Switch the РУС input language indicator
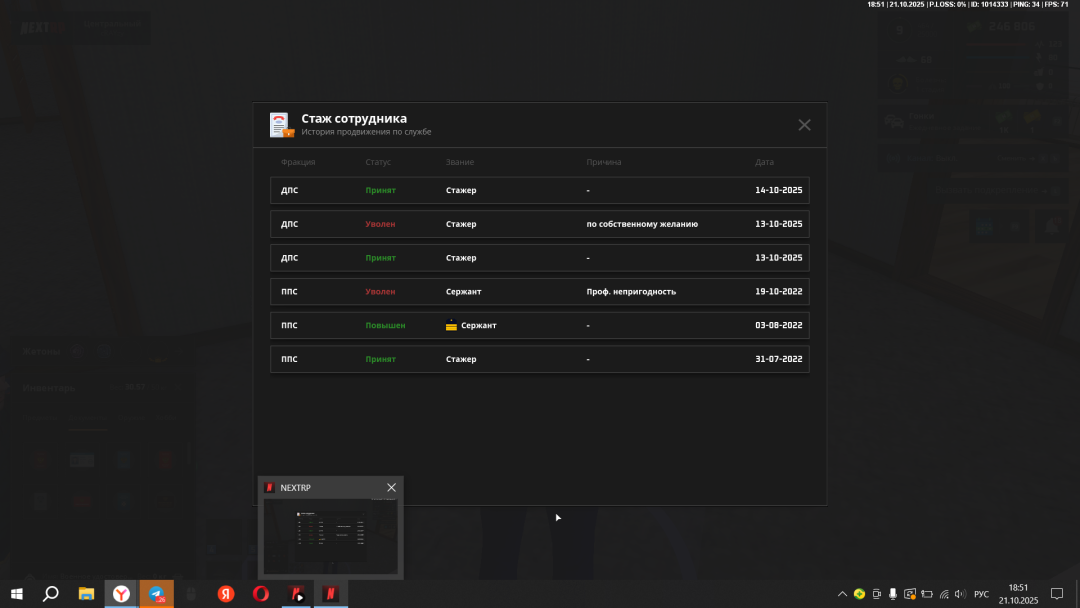 click(x=981, y=594)
